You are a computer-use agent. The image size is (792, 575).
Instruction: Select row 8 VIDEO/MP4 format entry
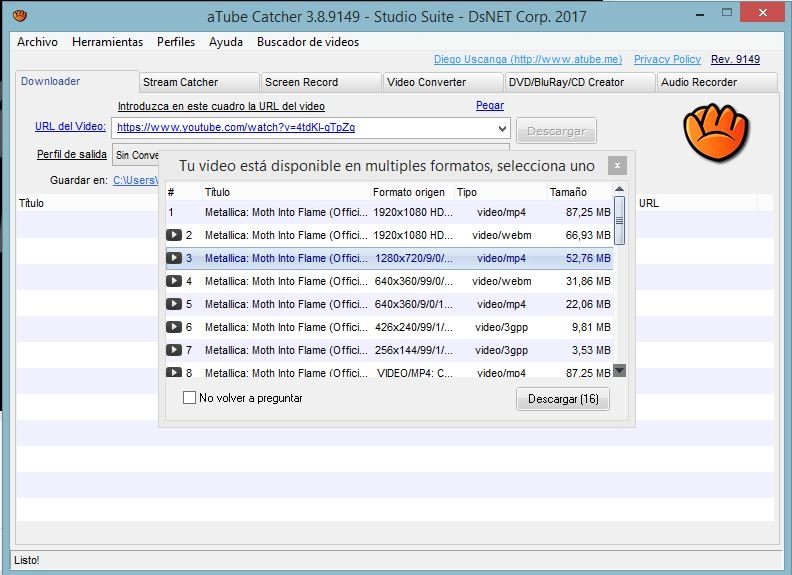pos(389,371)
